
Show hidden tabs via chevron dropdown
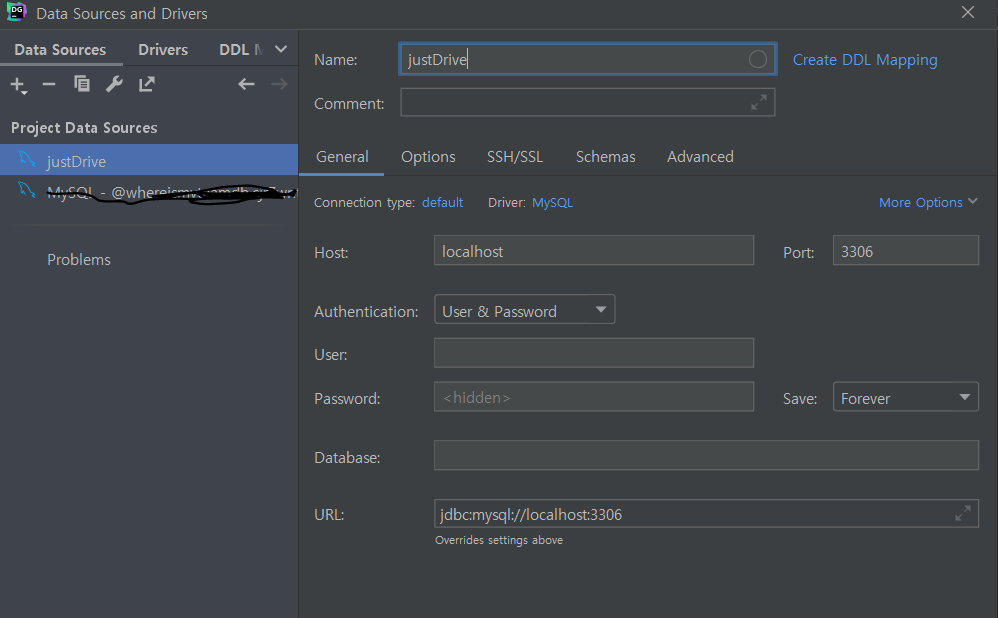[281, 49]
